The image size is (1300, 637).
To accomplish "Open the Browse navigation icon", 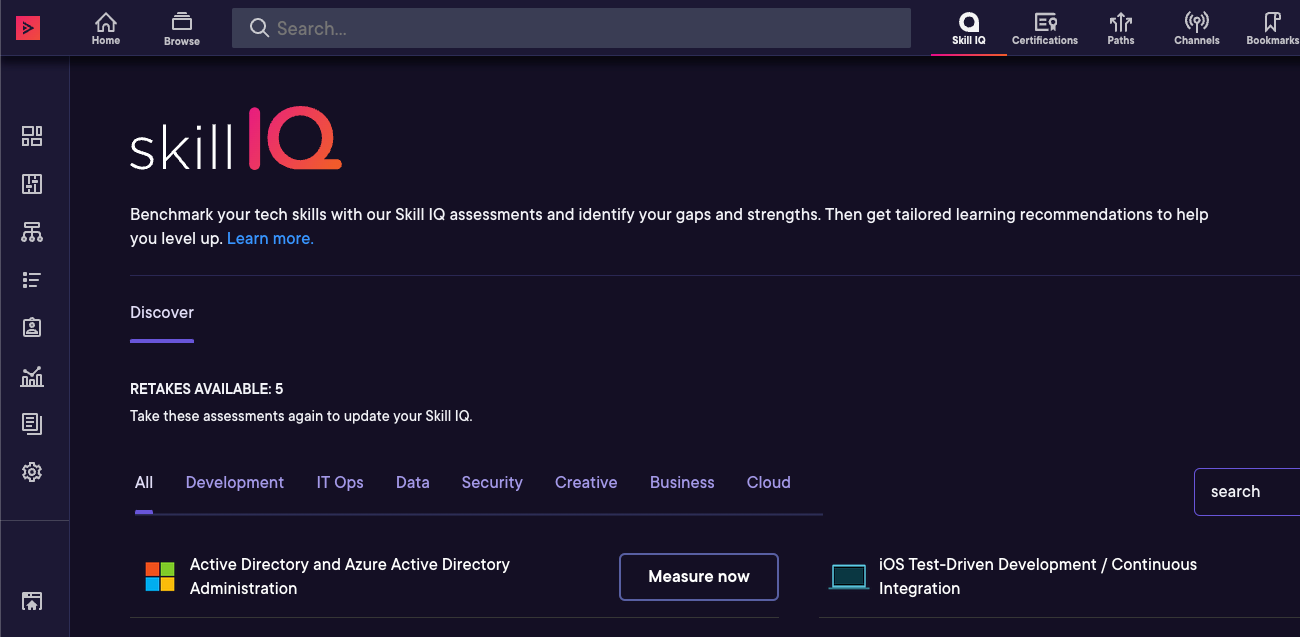I will click(182, 28).
